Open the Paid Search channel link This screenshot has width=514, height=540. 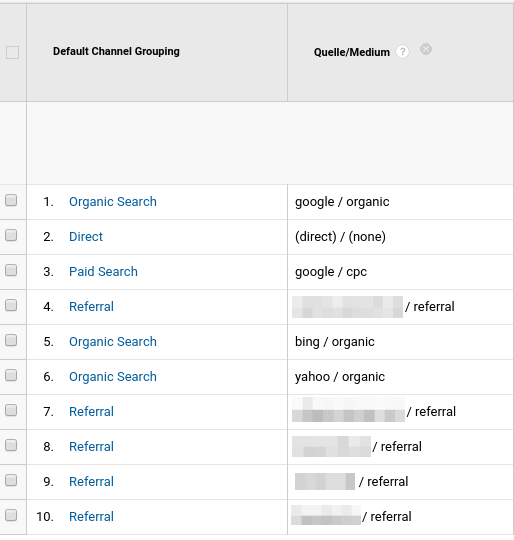coord(103,272)
